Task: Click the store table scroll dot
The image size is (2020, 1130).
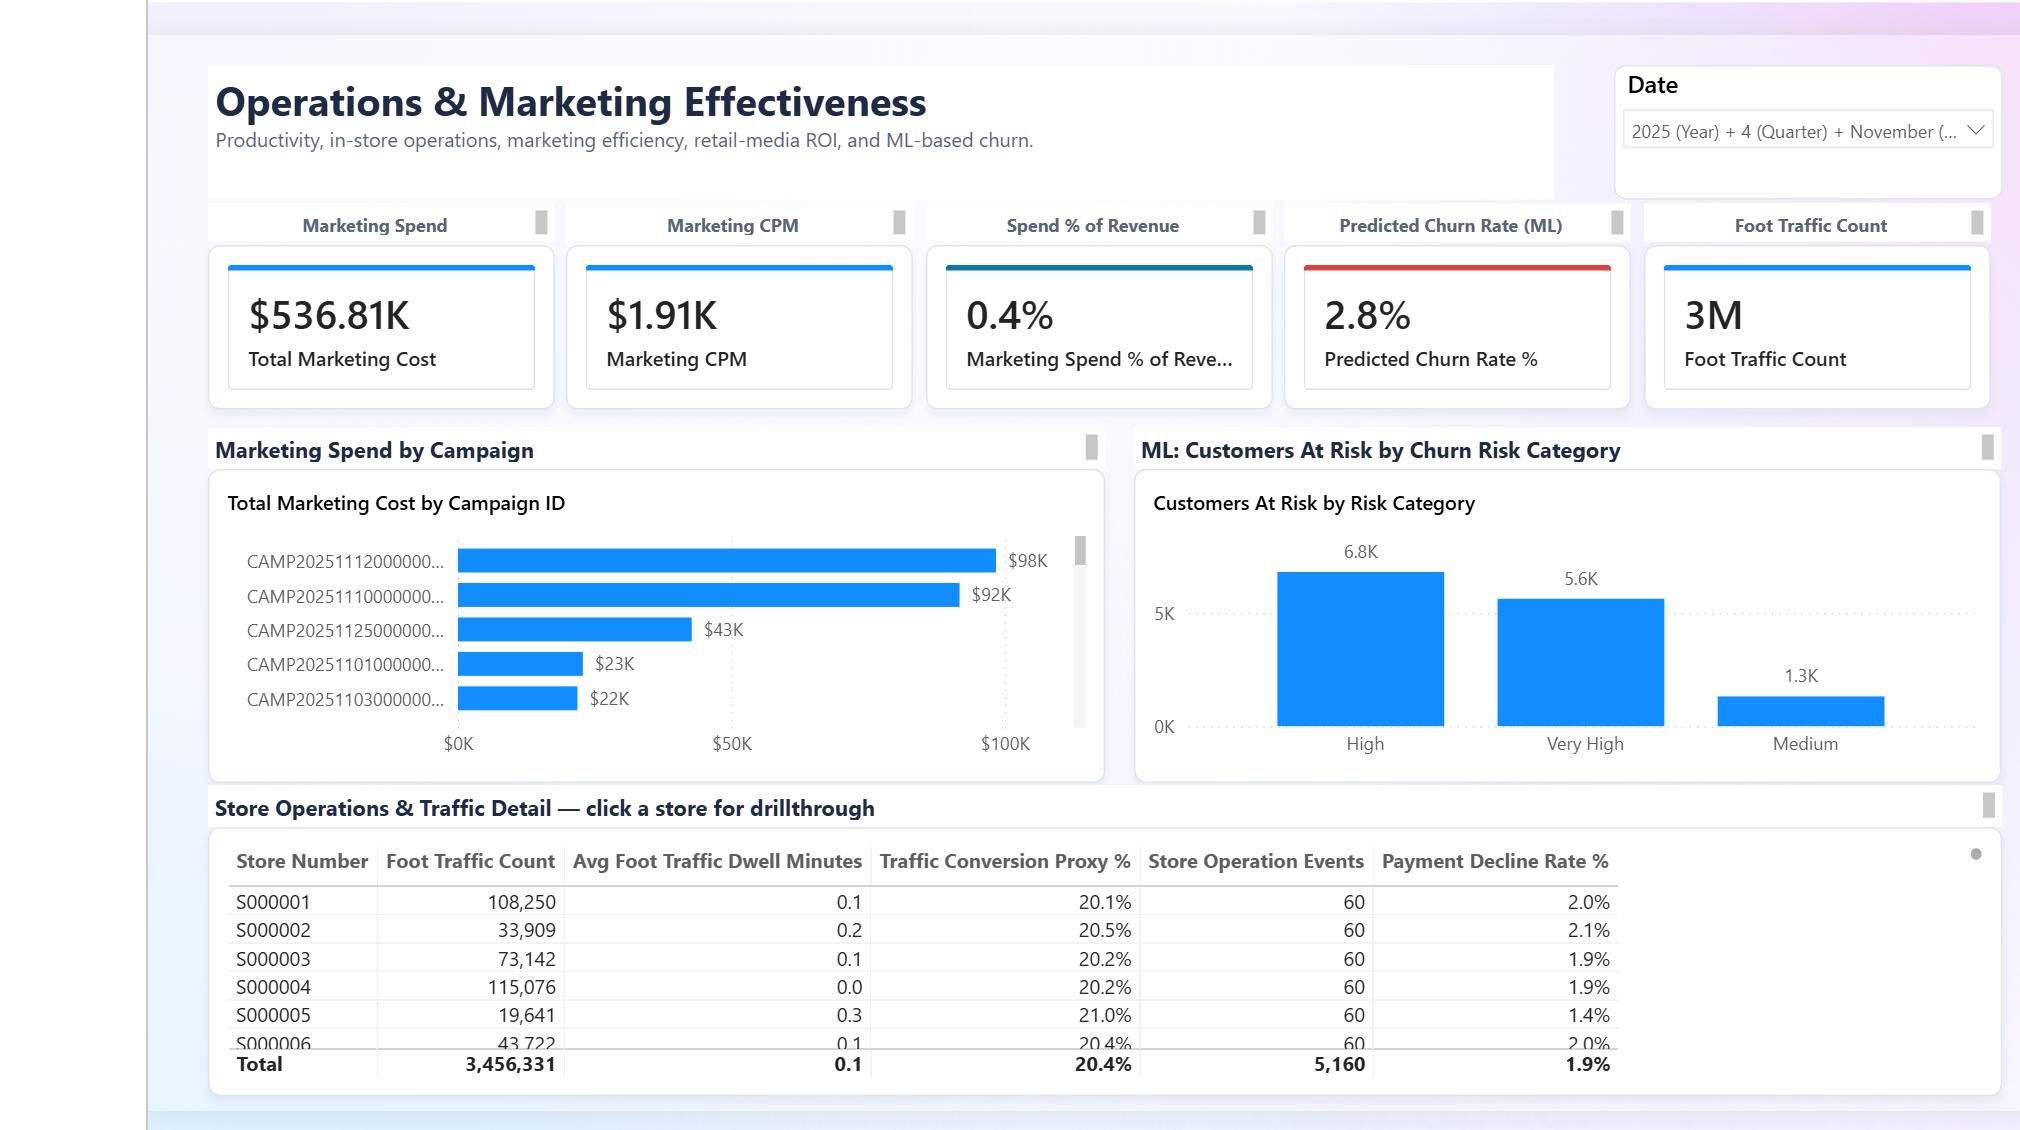Action: tap(1976, 854)
